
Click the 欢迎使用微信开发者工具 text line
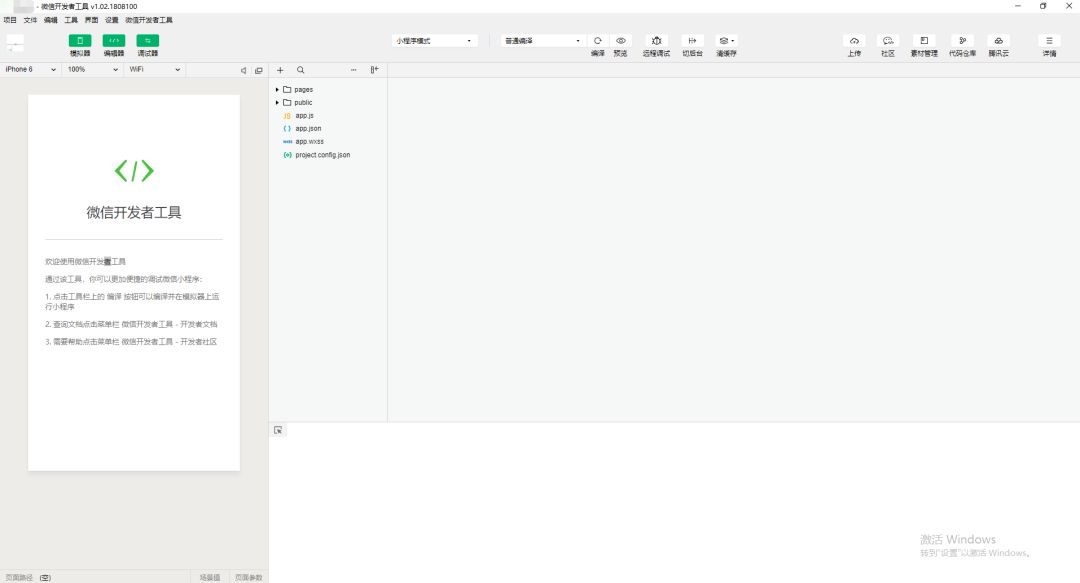tap(85, 262)
